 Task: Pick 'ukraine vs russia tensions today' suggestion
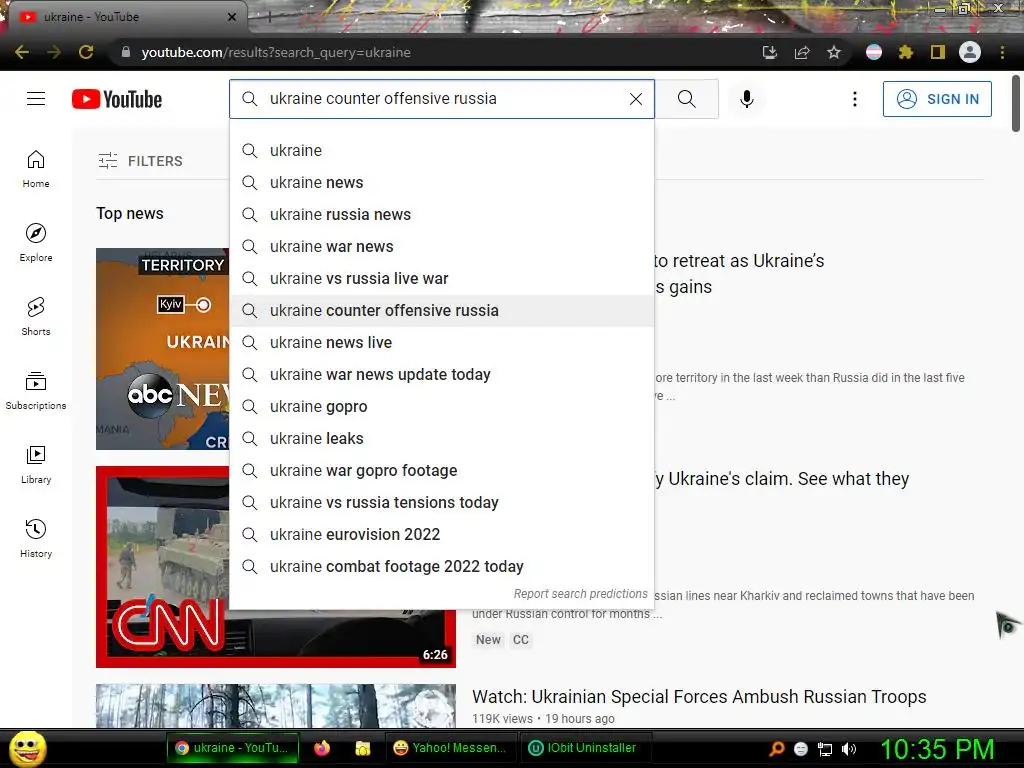pos(442,502)
